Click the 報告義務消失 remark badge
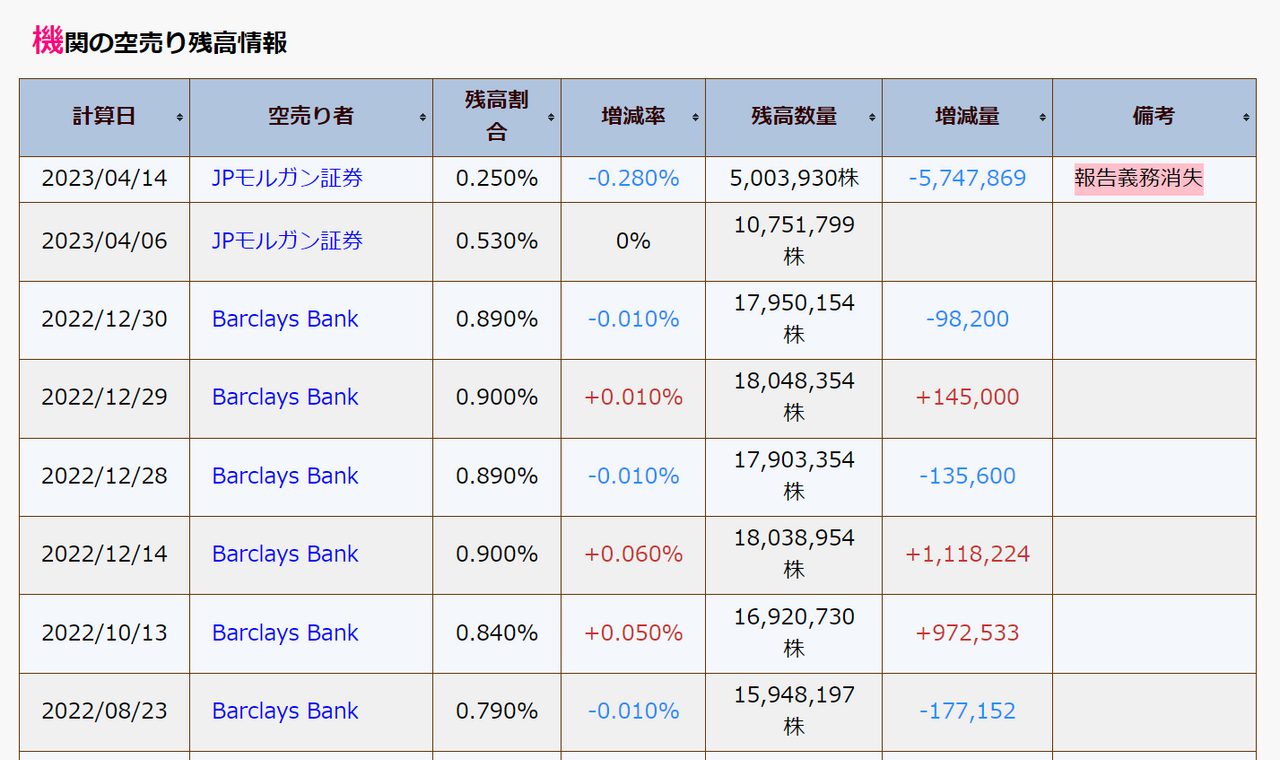Image resolution: width=1280 pixels, height=760 pixels. pyautogui.click(x=1138, y=179)
